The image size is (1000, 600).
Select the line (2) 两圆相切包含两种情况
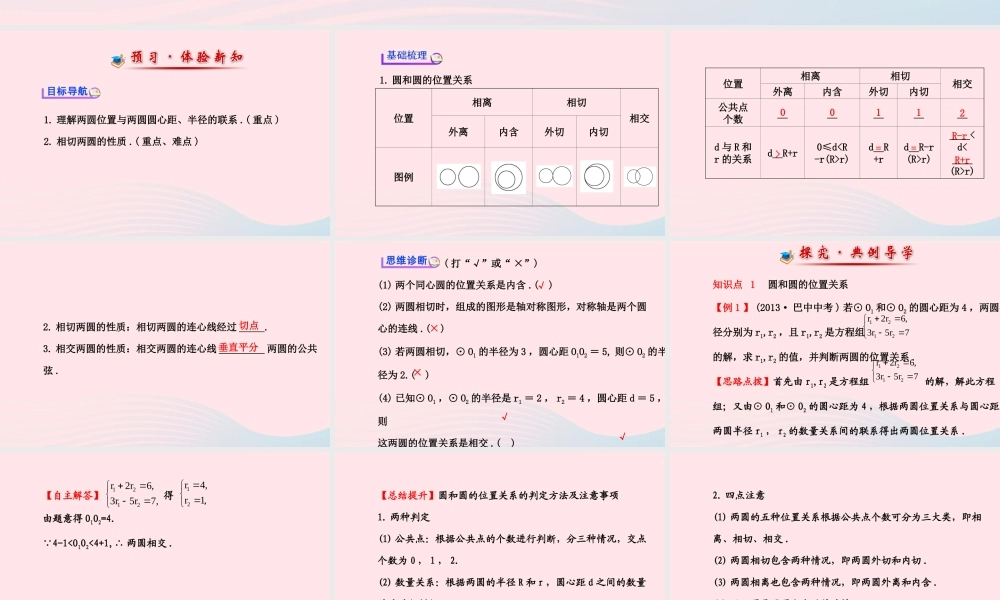click(820, 560)
